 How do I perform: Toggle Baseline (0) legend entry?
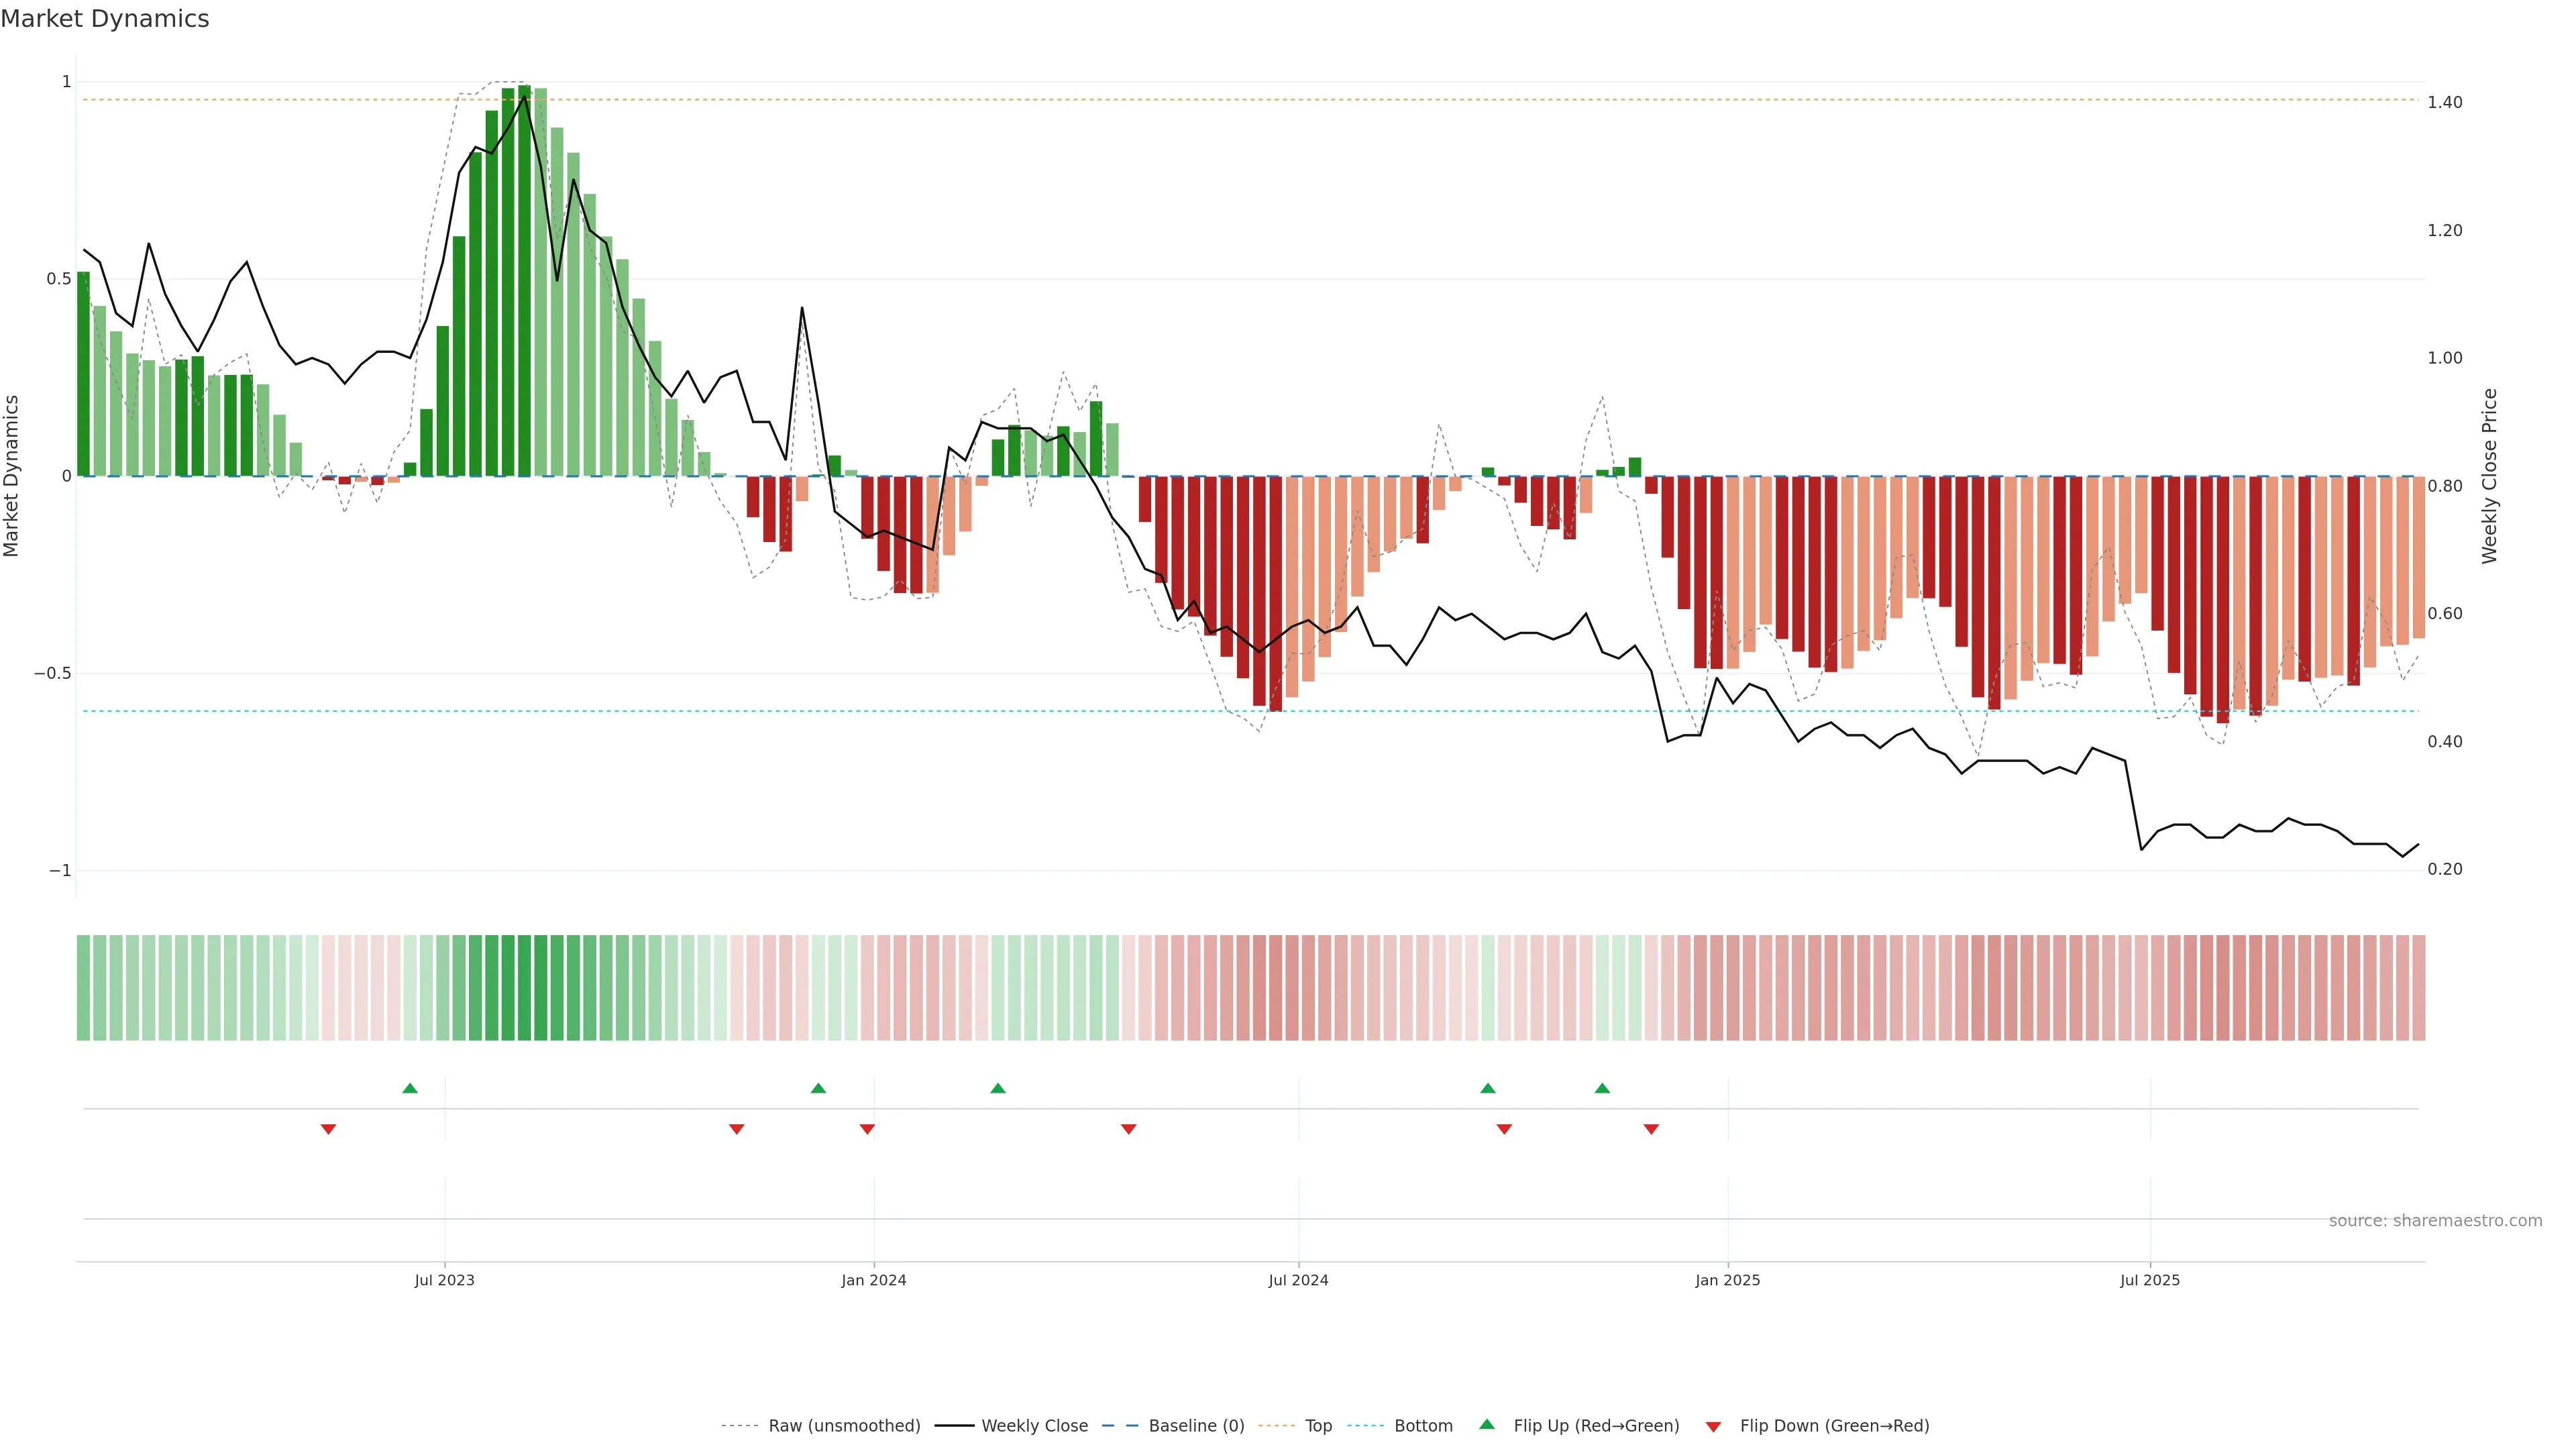click(1196, 1426)
